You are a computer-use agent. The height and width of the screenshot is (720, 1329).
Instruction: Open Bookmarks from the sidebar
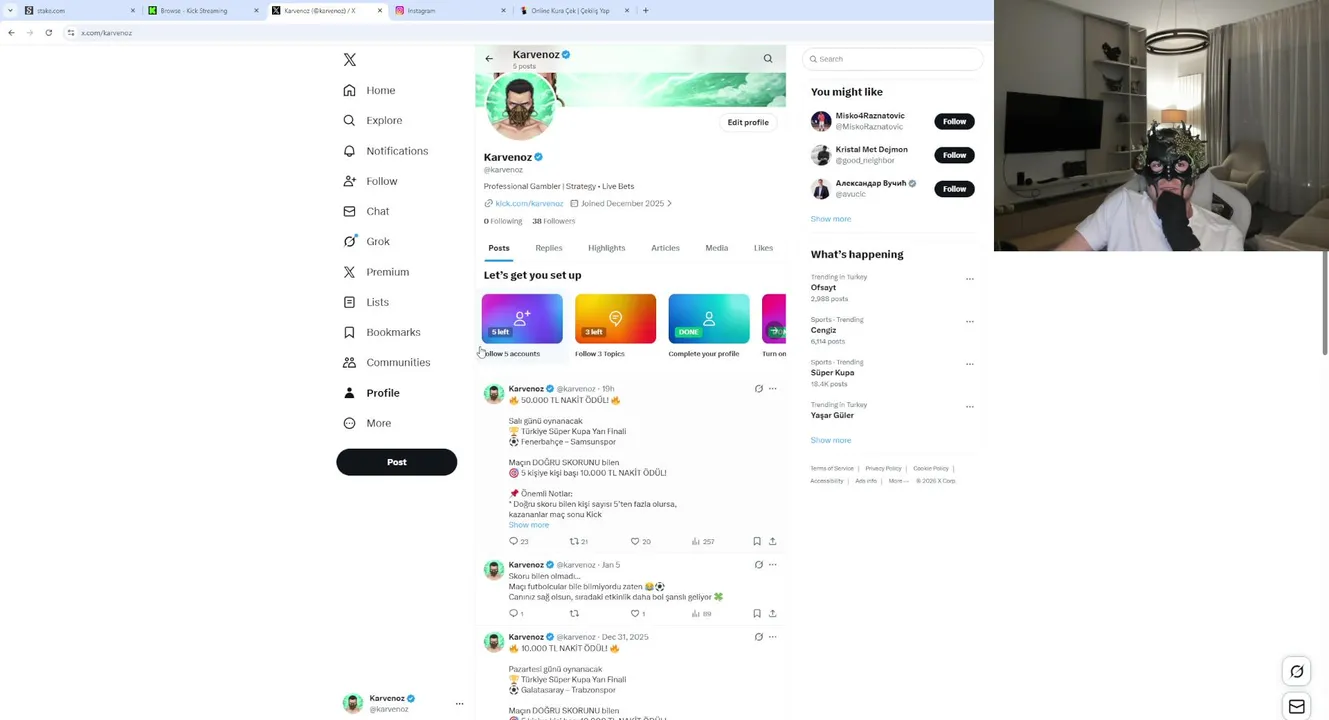point(381,332)
